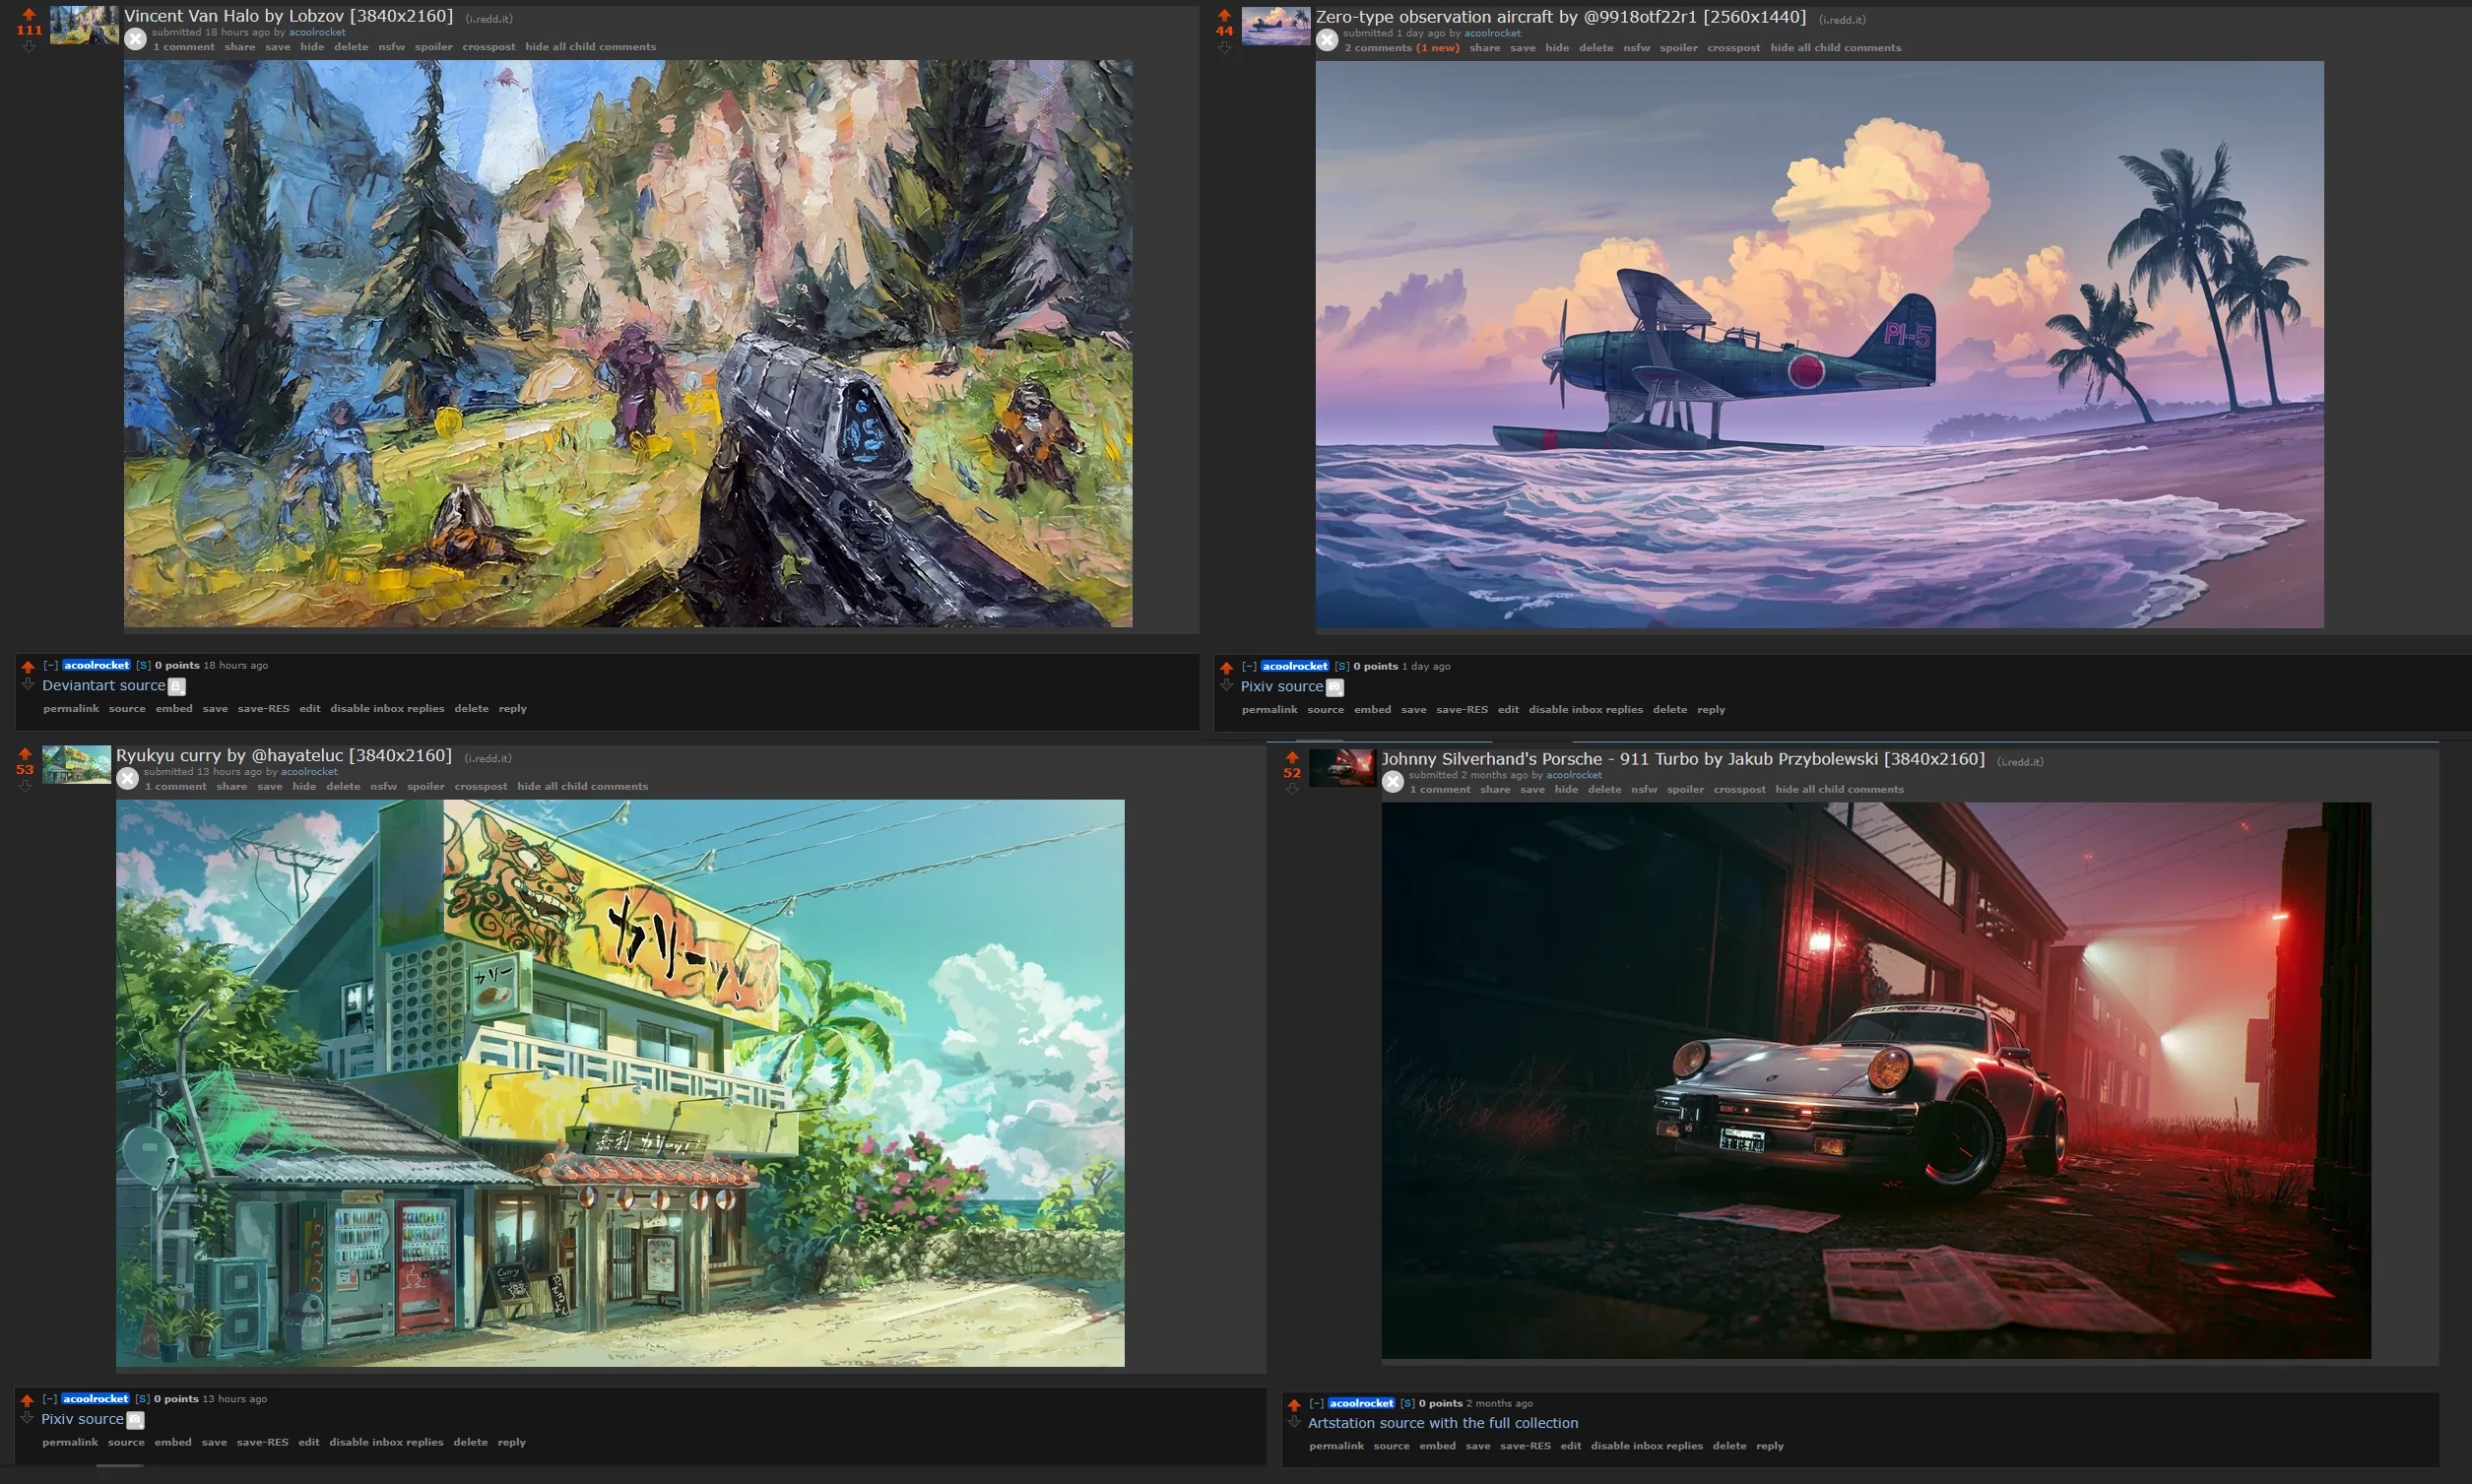This screenshot has width=2472, height=1484.
Task: Mark Ryukyu curry post as spoiler
Action: pyautogui.click(x=426, y=787)
